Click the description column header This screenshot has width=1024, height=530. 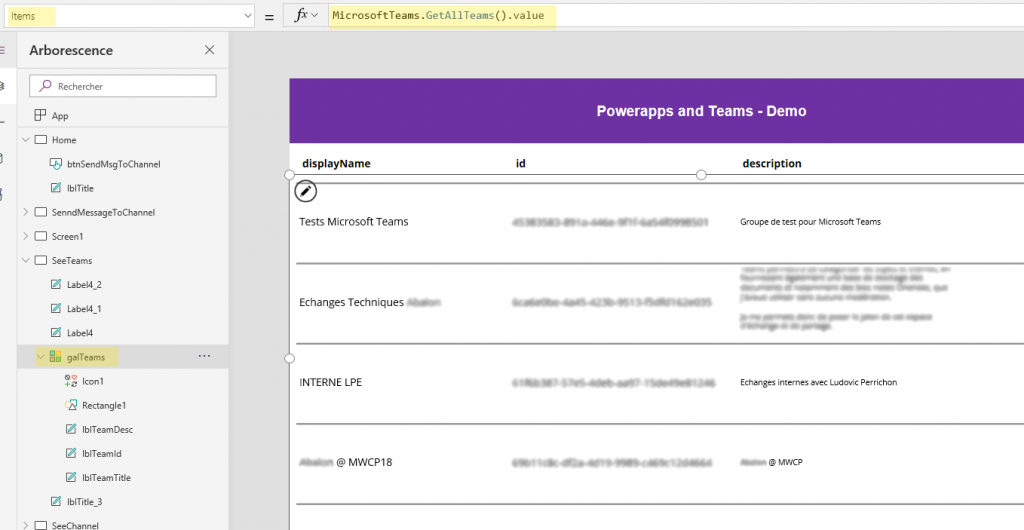(x=772, y=164)
